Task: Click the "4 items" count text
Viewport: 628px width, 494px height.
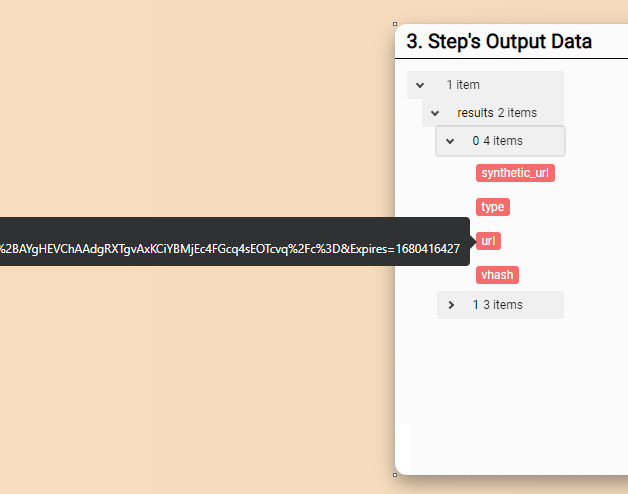Action: [x=503, y=141]
